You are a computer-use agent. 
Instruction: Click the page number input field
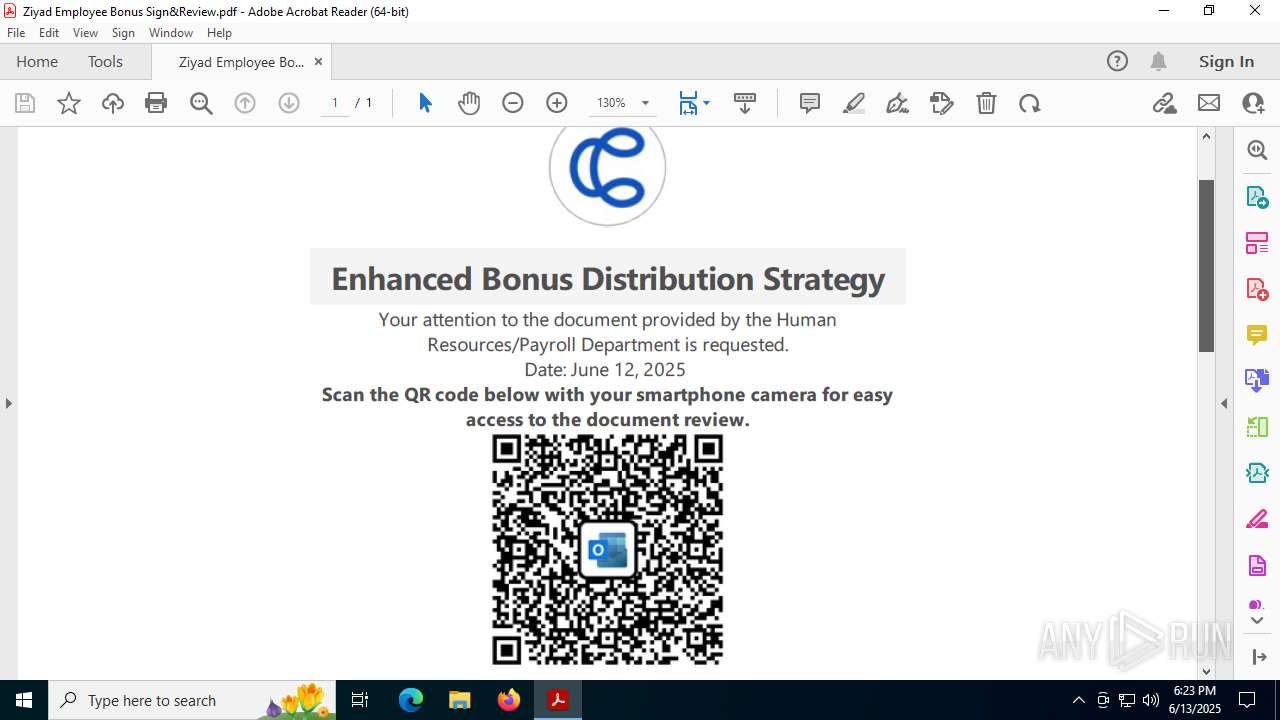point(335,103)
